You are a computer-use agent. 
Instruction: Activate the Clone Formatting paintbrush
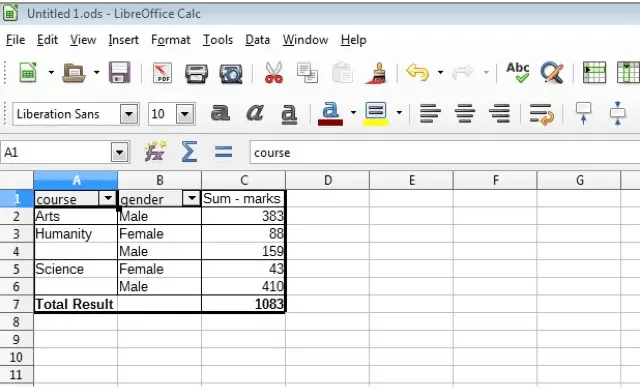(x=376, y=73)
